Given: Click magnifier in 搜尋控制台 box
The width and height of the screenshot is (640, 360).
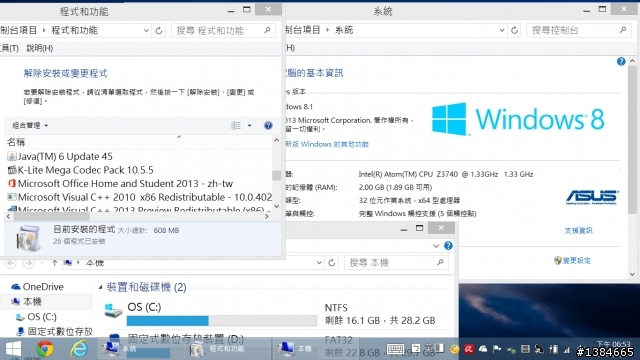Looking at the screenshot, I should pyautogui.click(x=622, y=30).
